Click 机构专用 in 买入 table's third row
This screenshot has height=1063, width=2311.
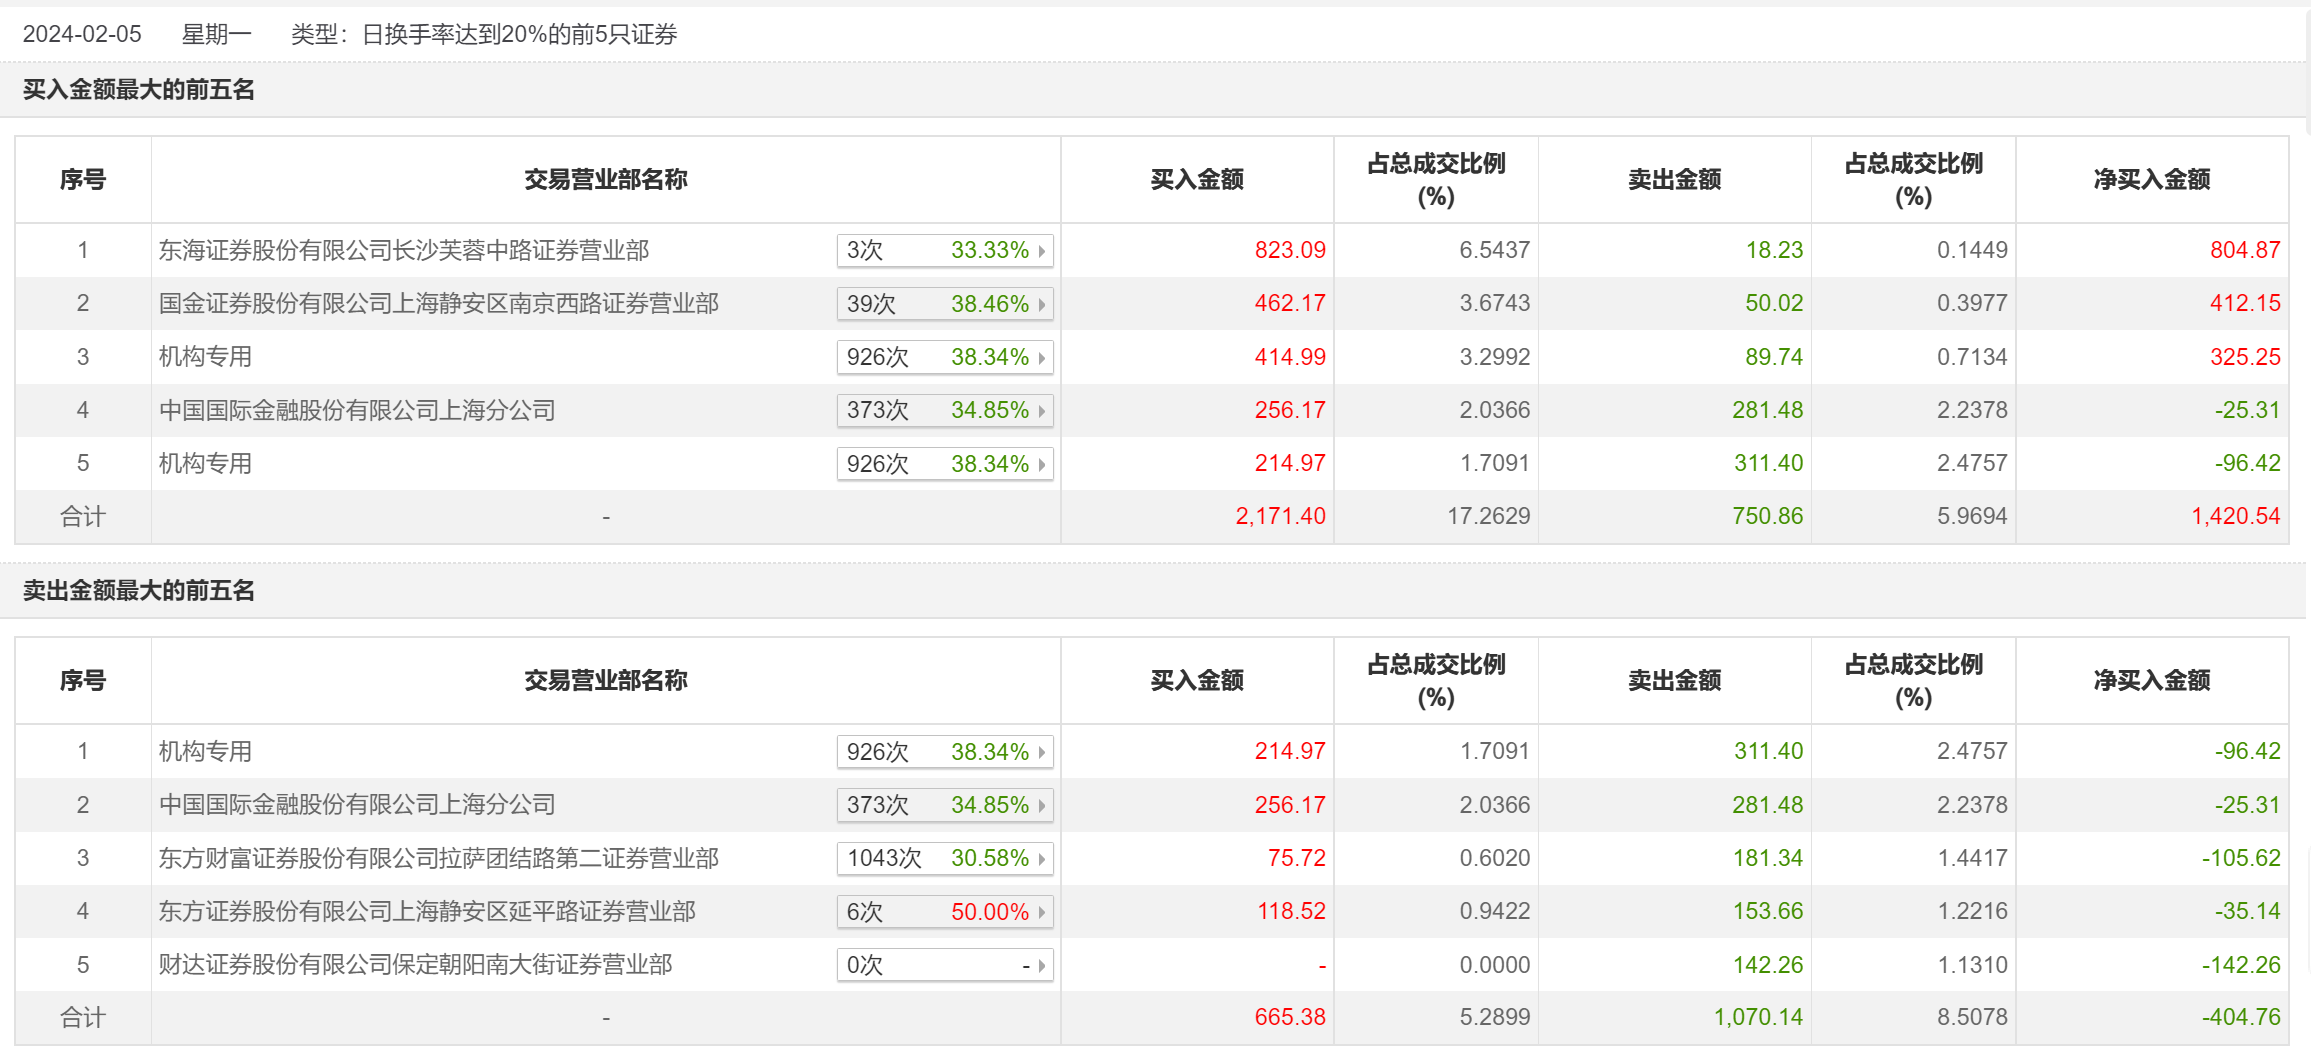(x=205, y=357)
